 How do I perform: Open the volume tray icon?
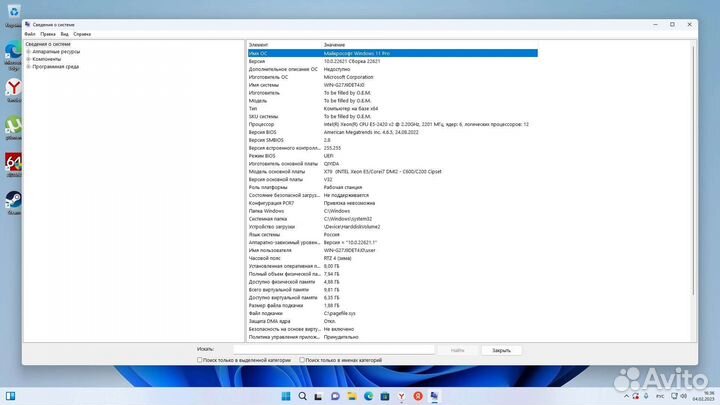point(683,396)
